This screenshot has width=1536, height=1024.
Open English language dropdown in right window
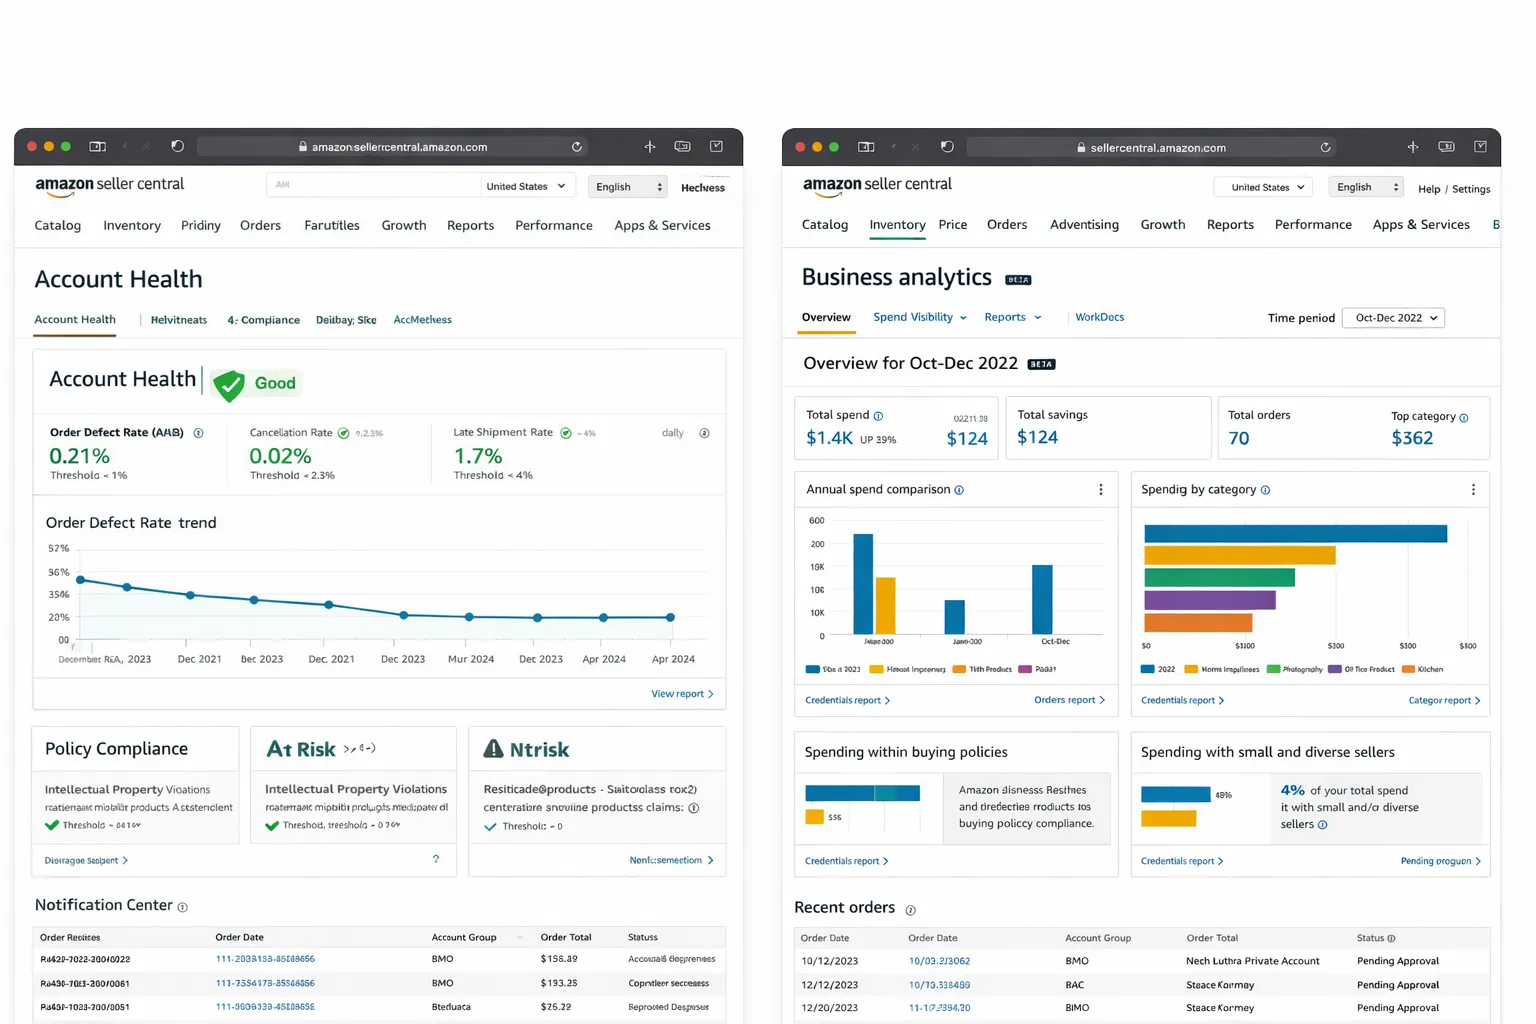(x=1366, y=187)
